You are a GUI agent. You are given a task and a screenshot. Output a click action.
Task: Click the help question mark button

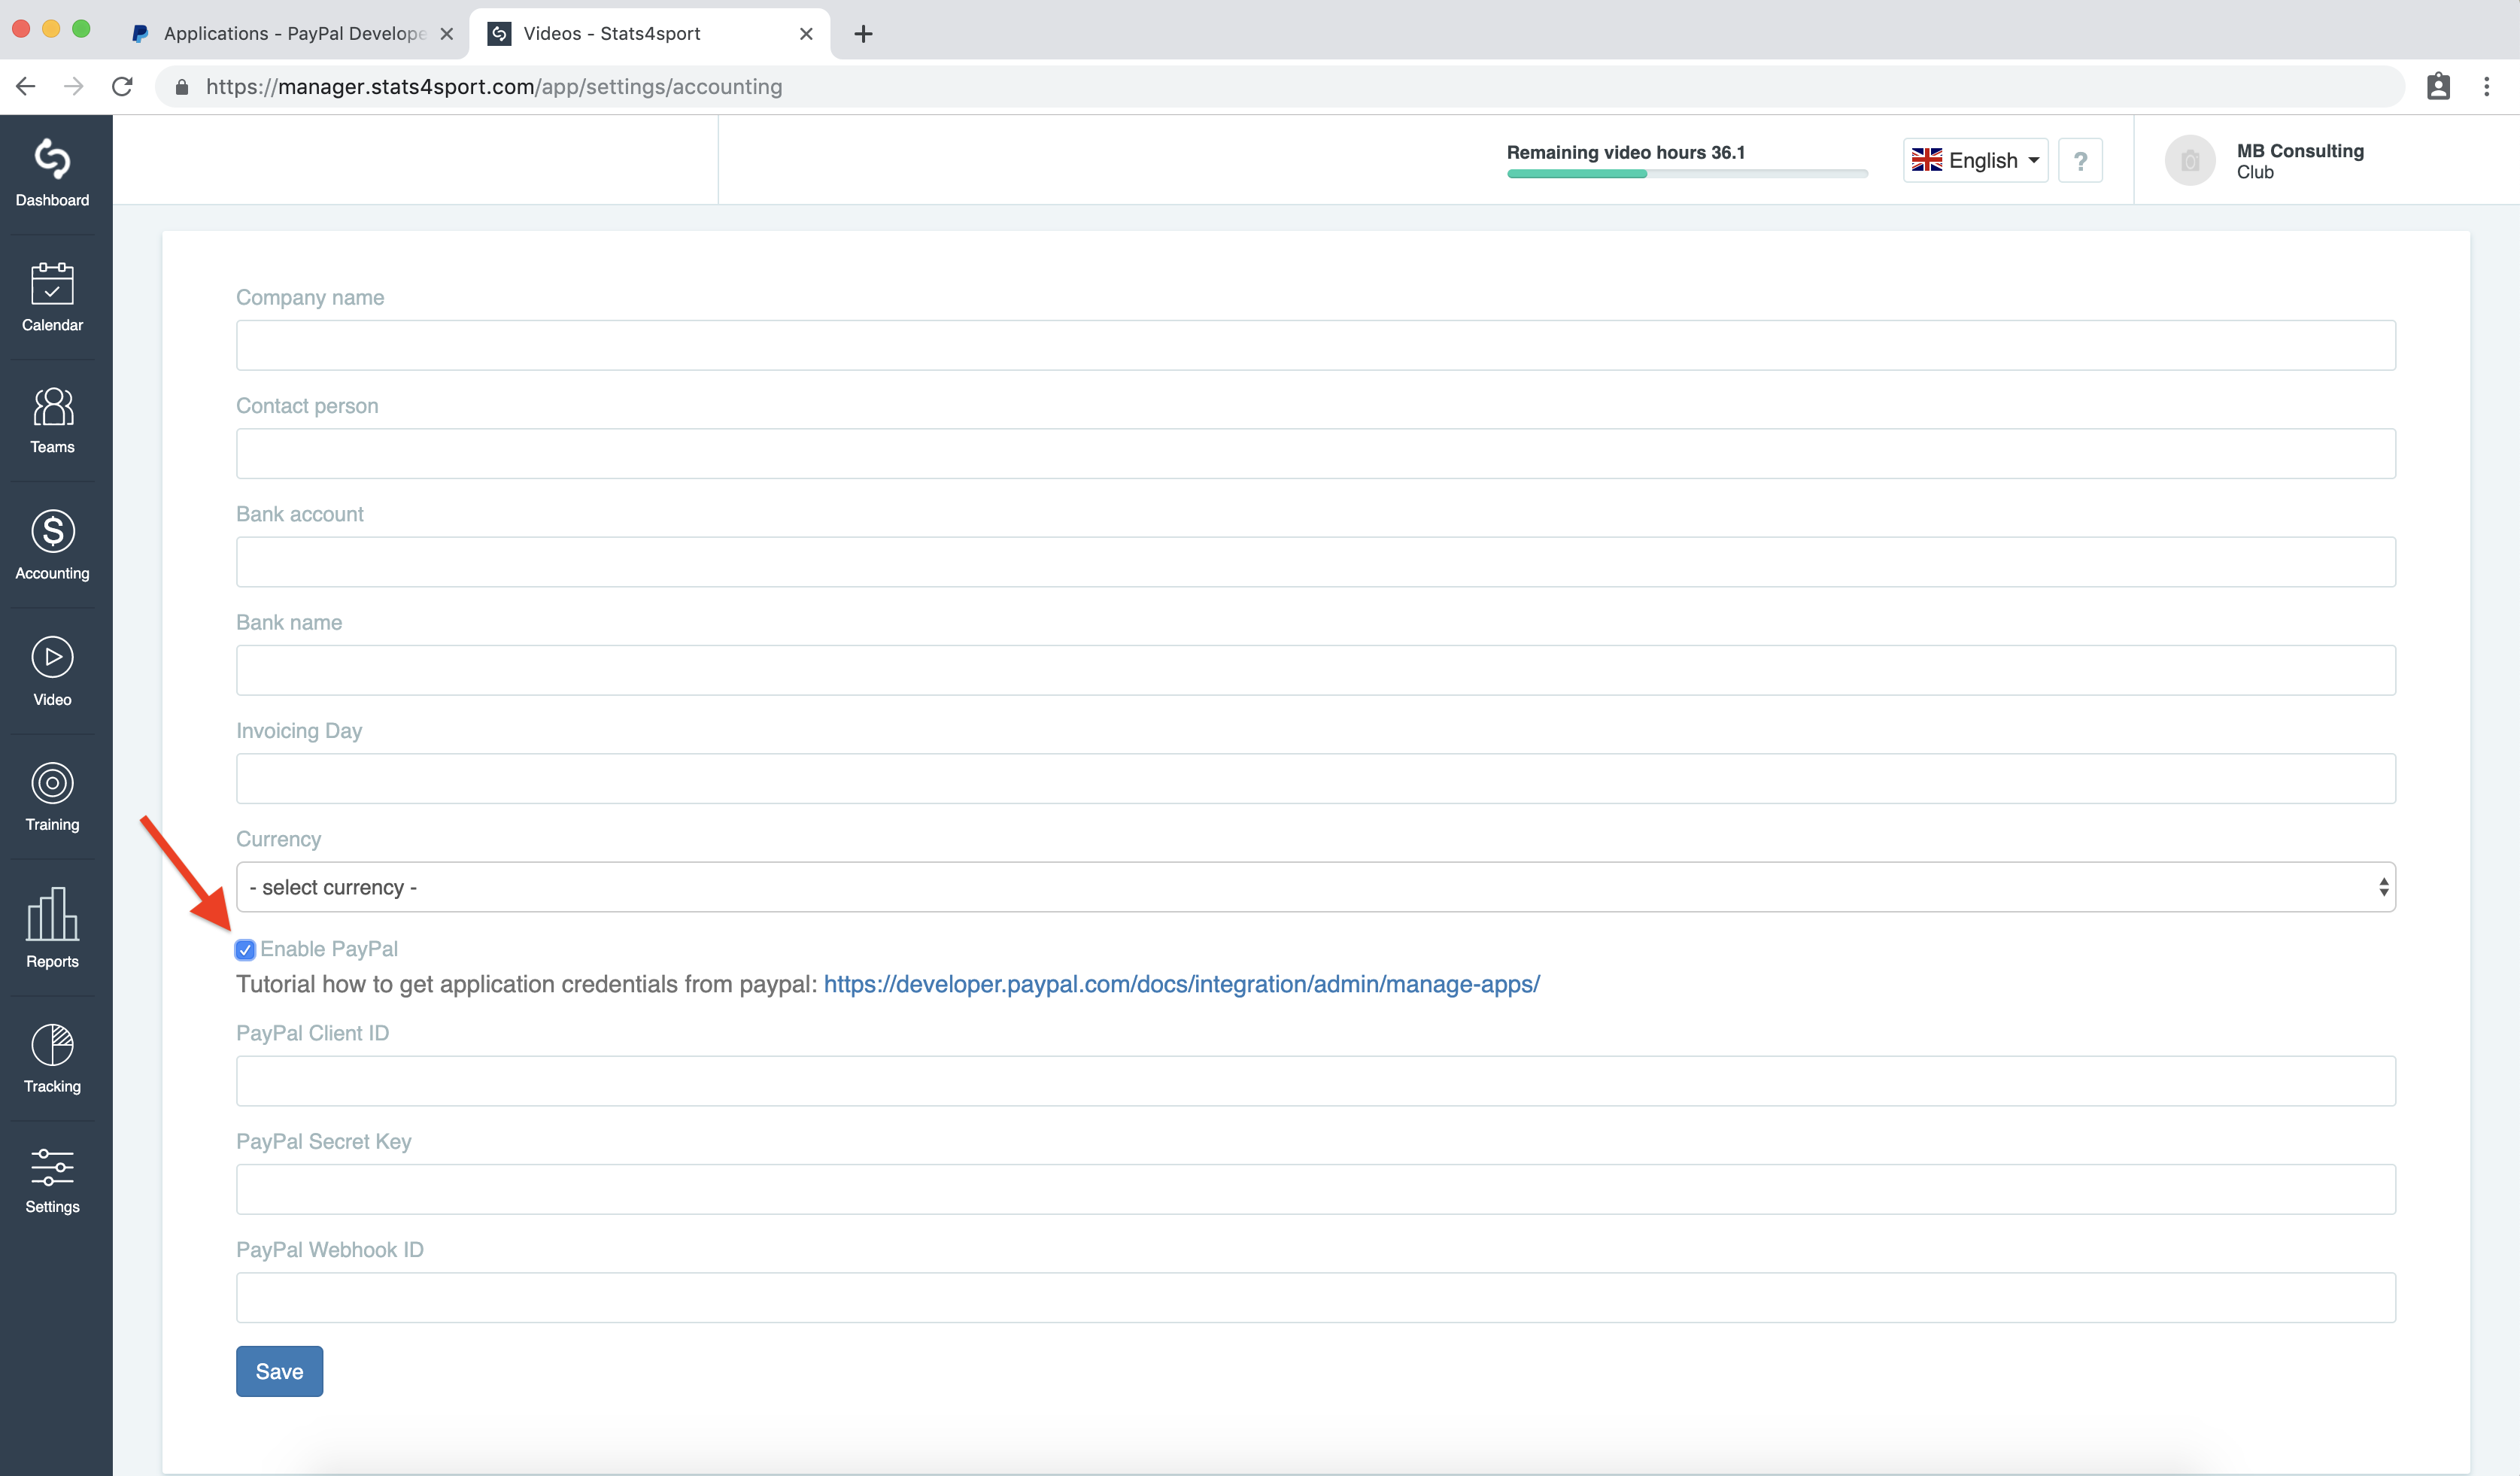point(2080,160)
